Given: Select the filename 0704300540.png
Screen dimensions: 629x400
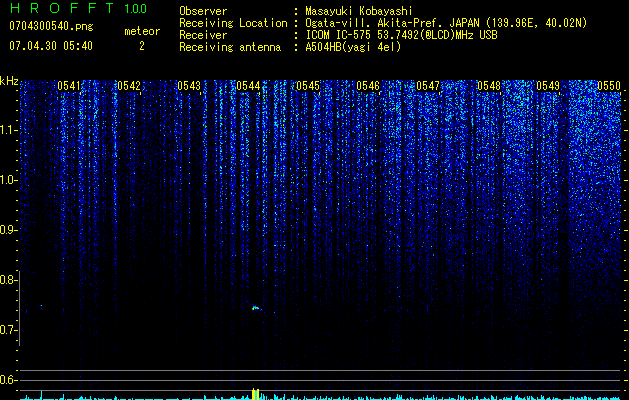Looking at the screenshot, I should [x=51, y=26].
